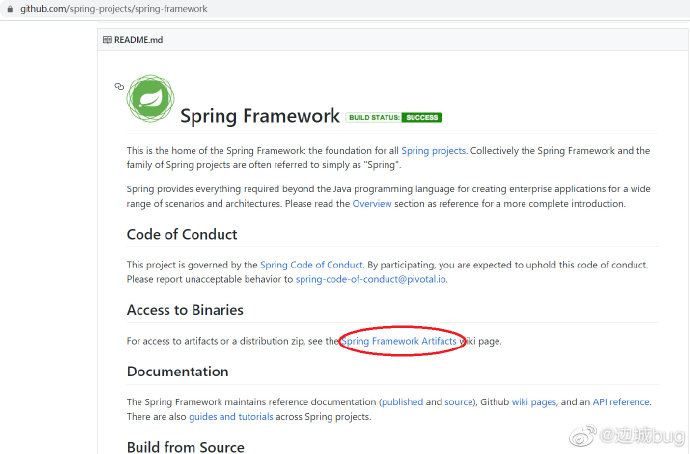Click the heading anchor link icon
The image size is (690, 454).
pos(119,86)
